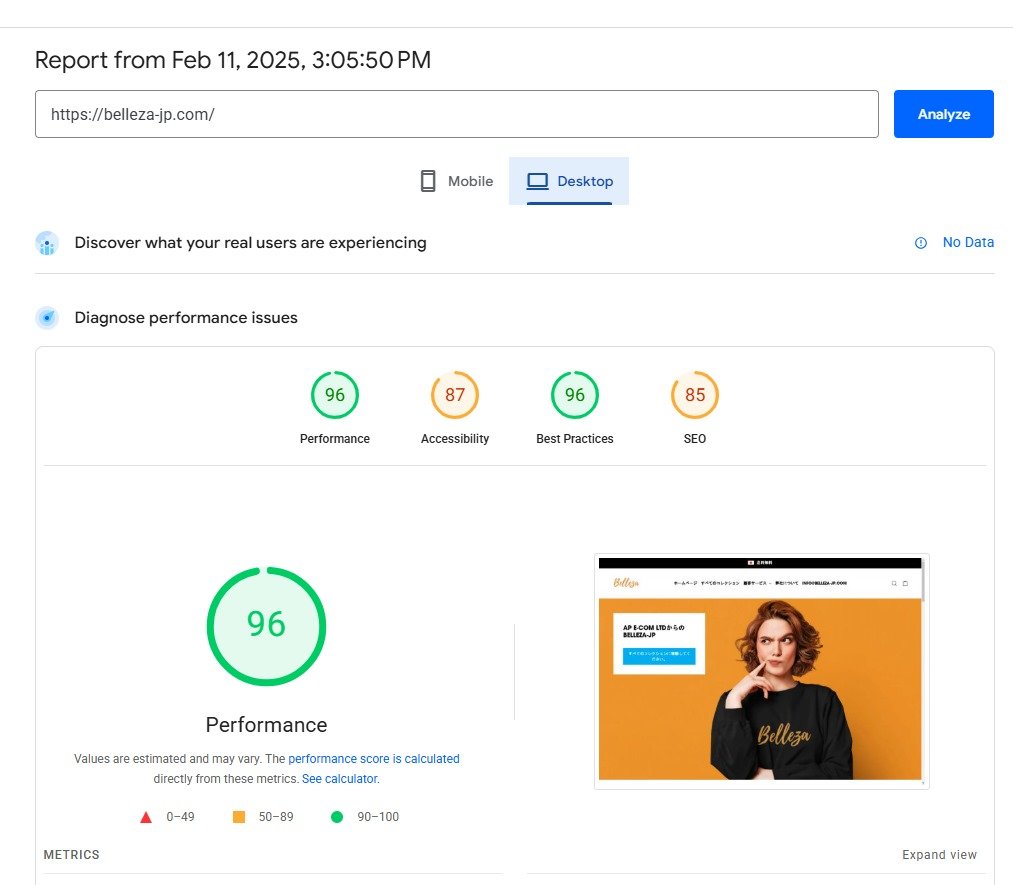The width and height of the screenshot is (1013, 885).
Task: Click the "No Data" link
Action: tap(966, 242)
